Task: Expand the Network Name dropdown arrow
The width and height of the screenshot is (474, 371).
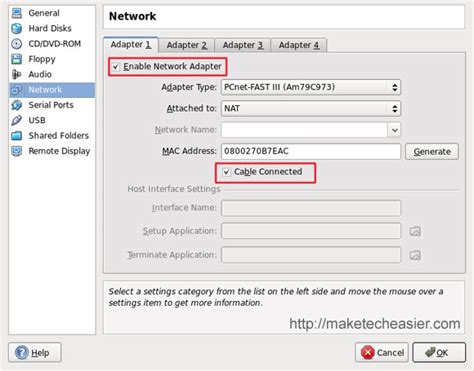Action: point(394,130)
